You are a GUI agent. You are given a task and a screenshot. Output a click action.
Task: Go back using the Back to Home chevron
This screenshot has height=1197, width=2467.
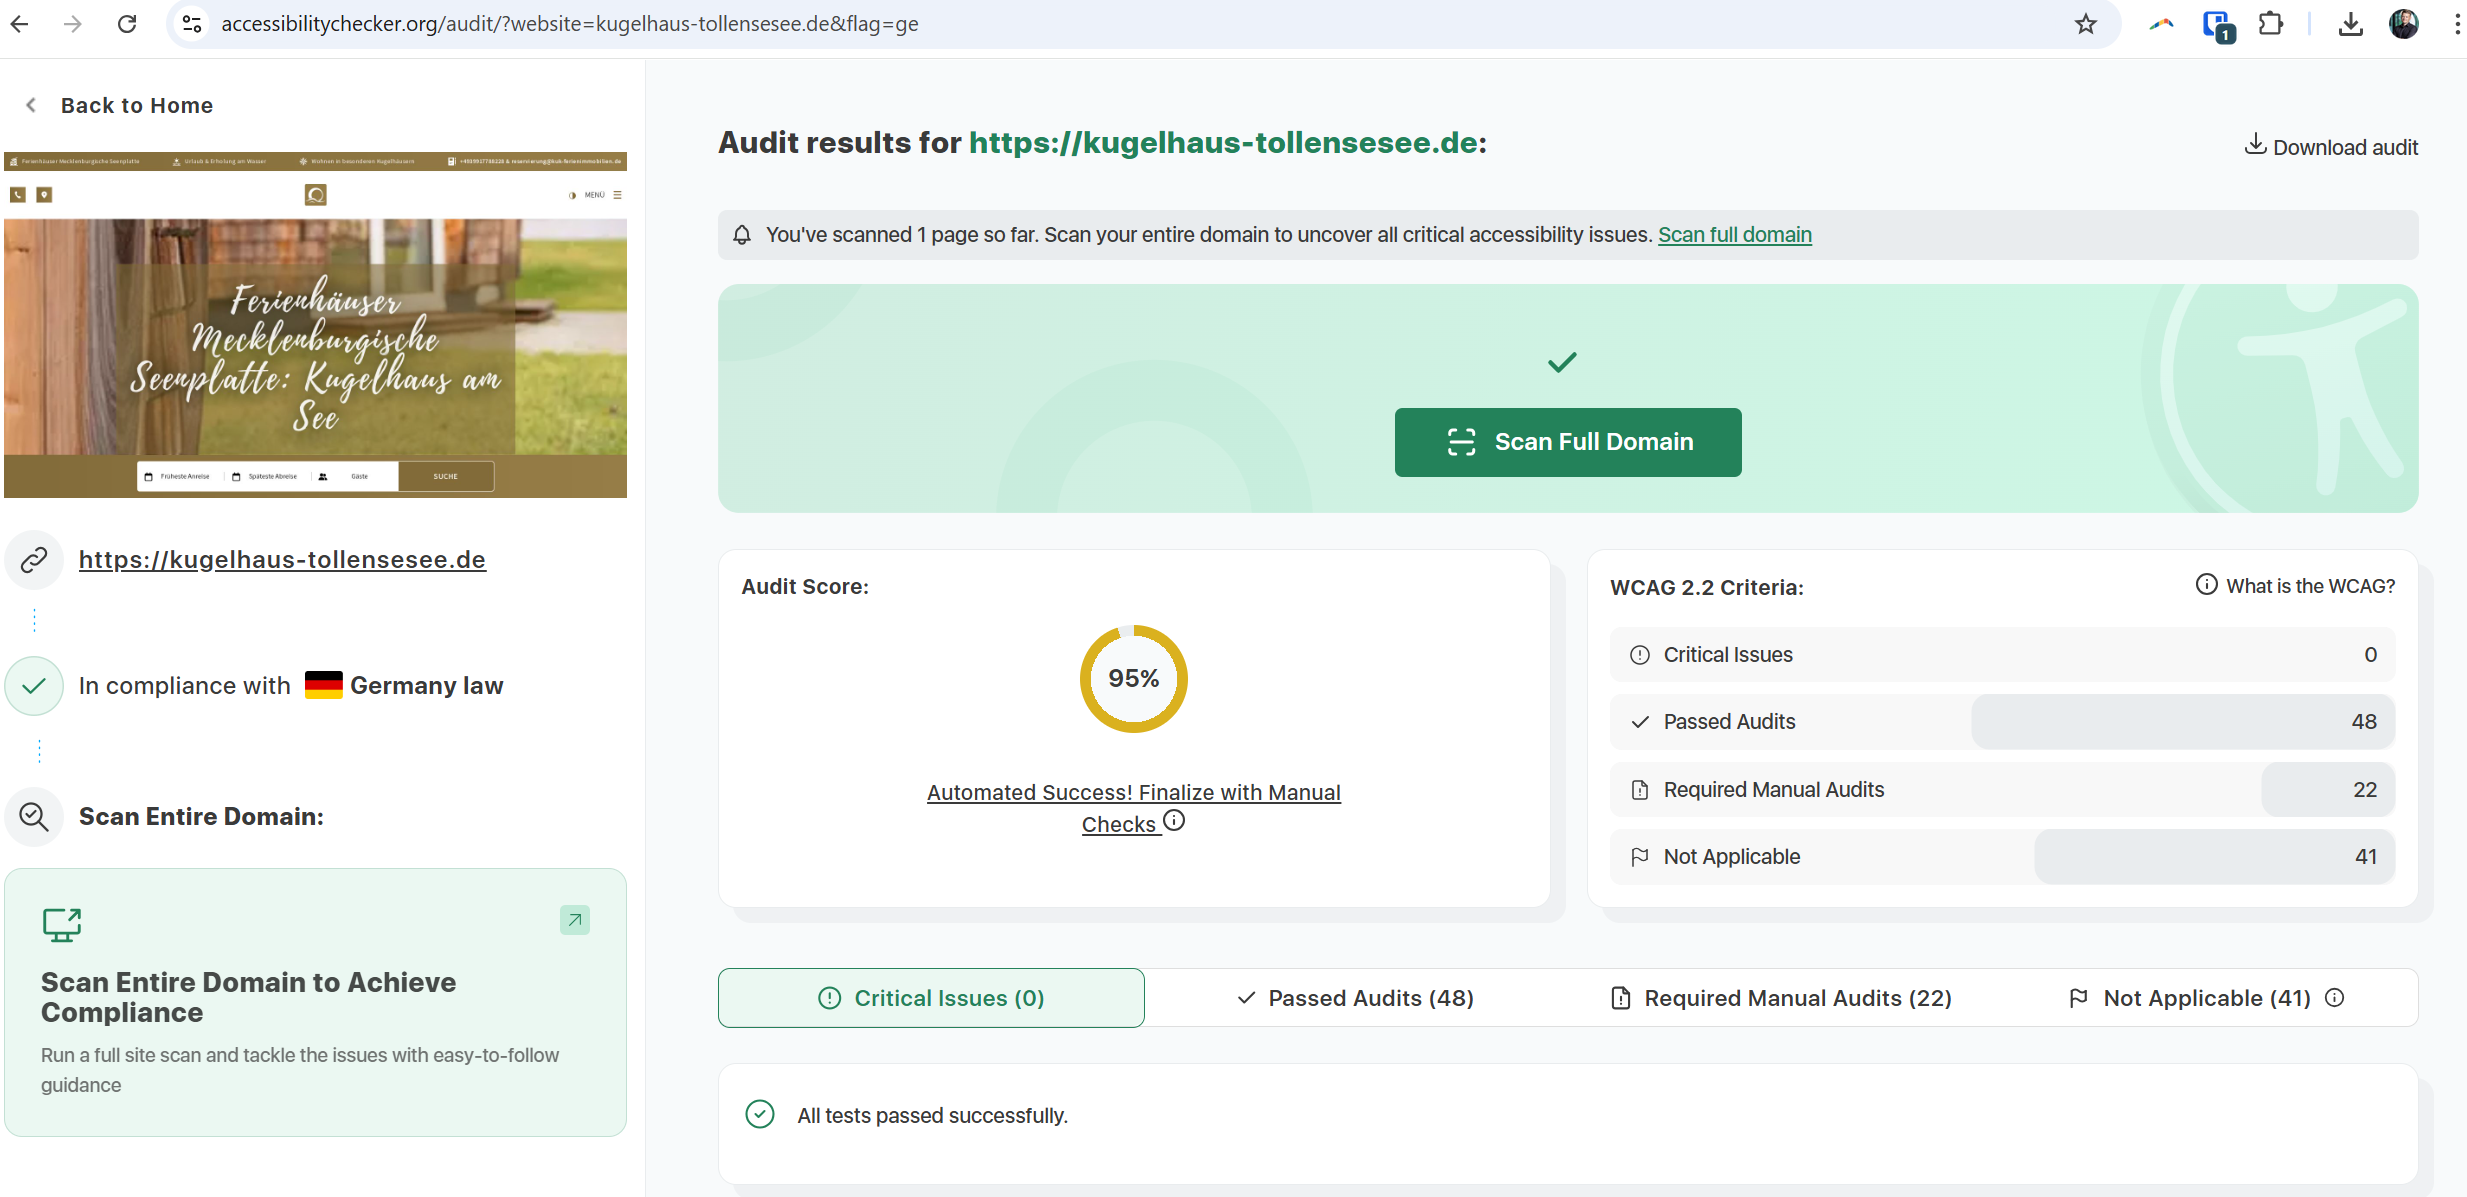[x=32, y=105]
